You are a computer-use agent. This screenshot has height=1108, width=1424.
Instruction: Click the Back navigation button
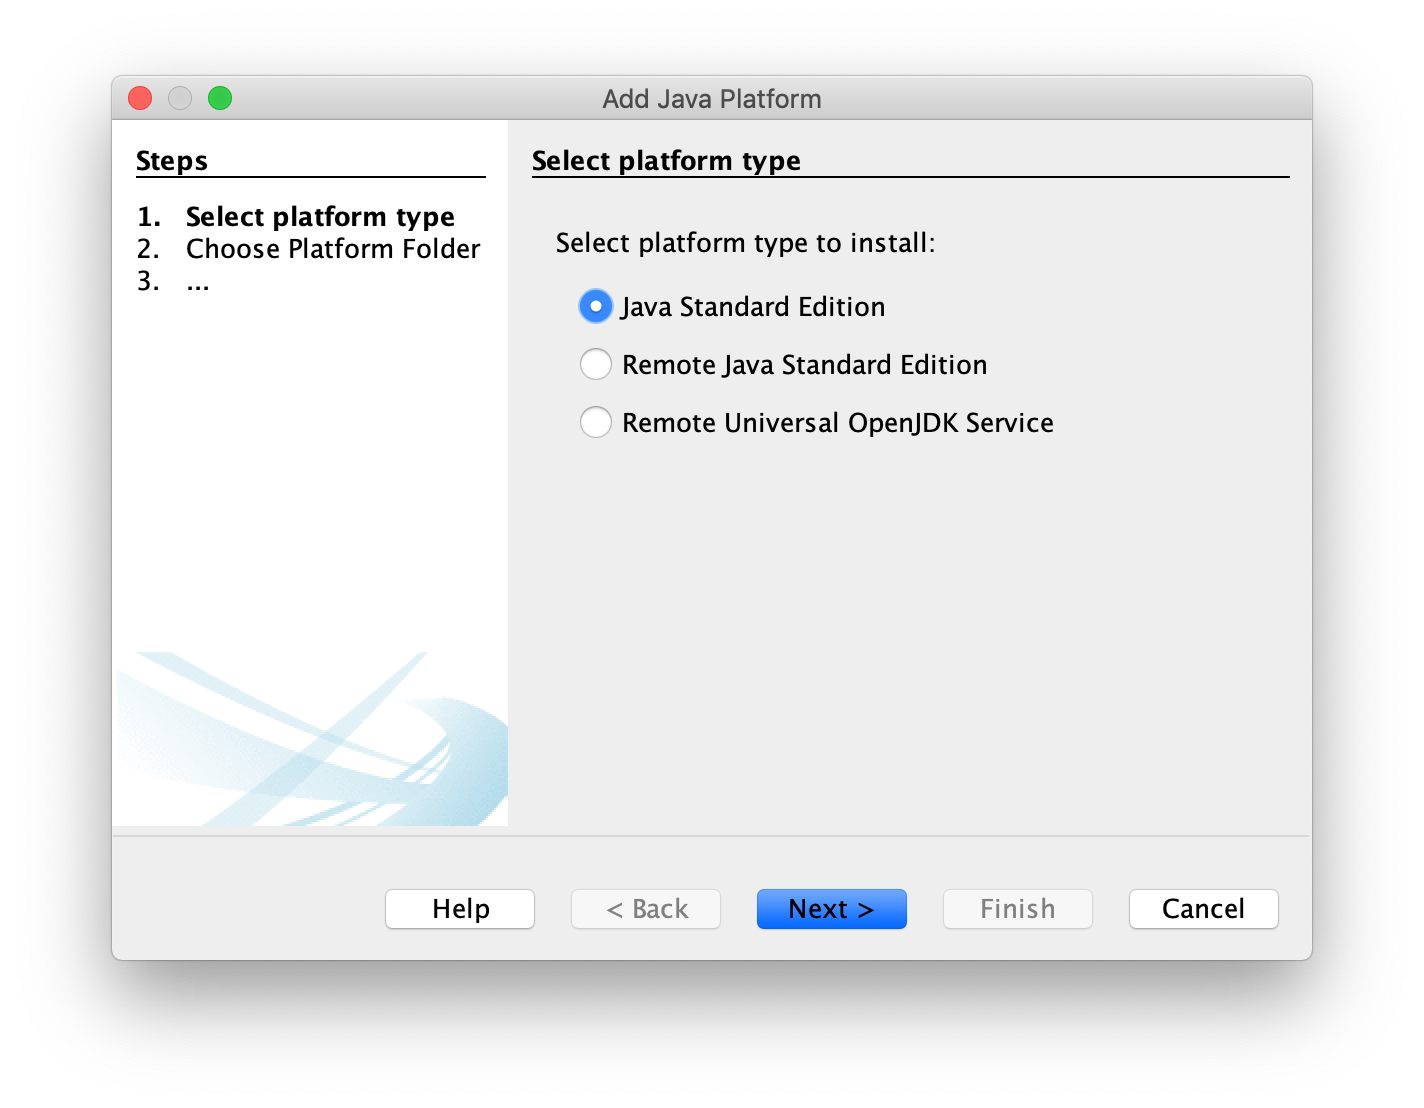tap(645, 909)
